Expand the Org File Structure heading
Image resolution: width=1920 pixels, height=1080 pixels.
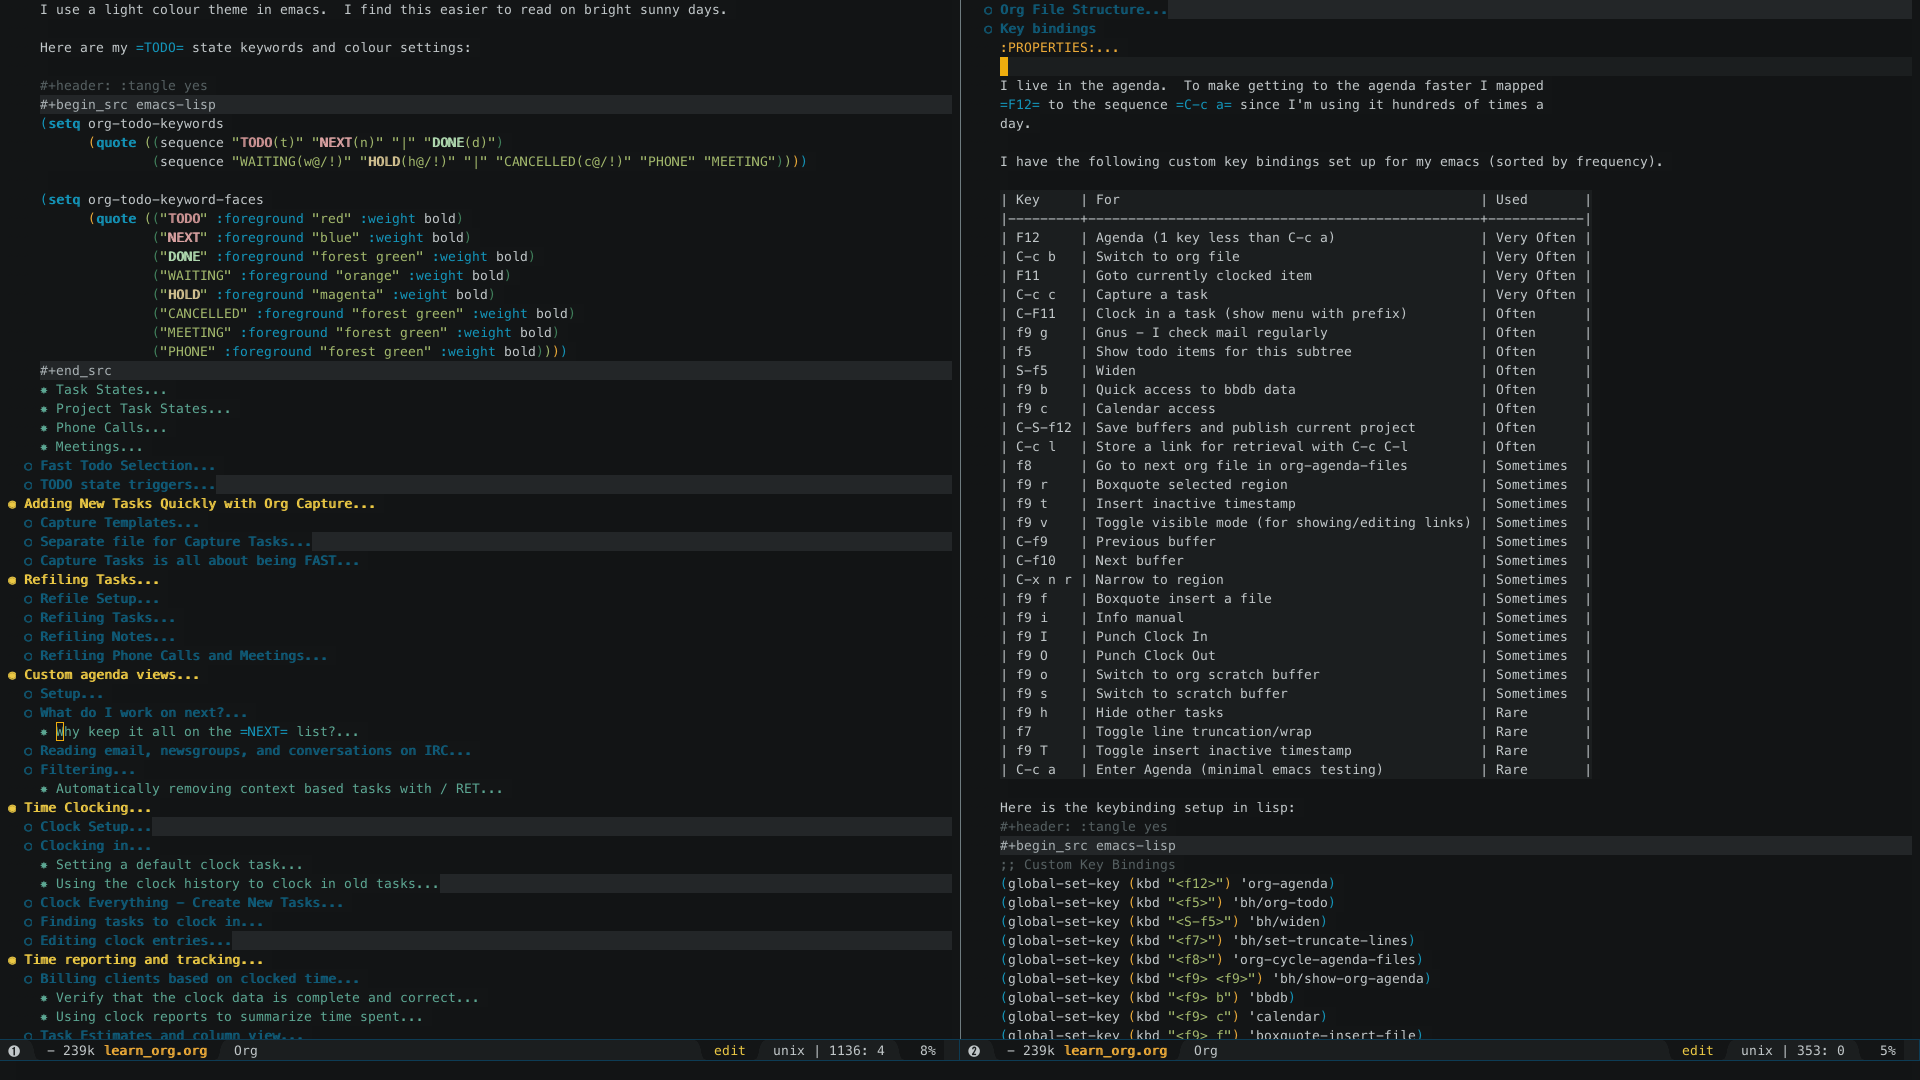coord(1082,10)
